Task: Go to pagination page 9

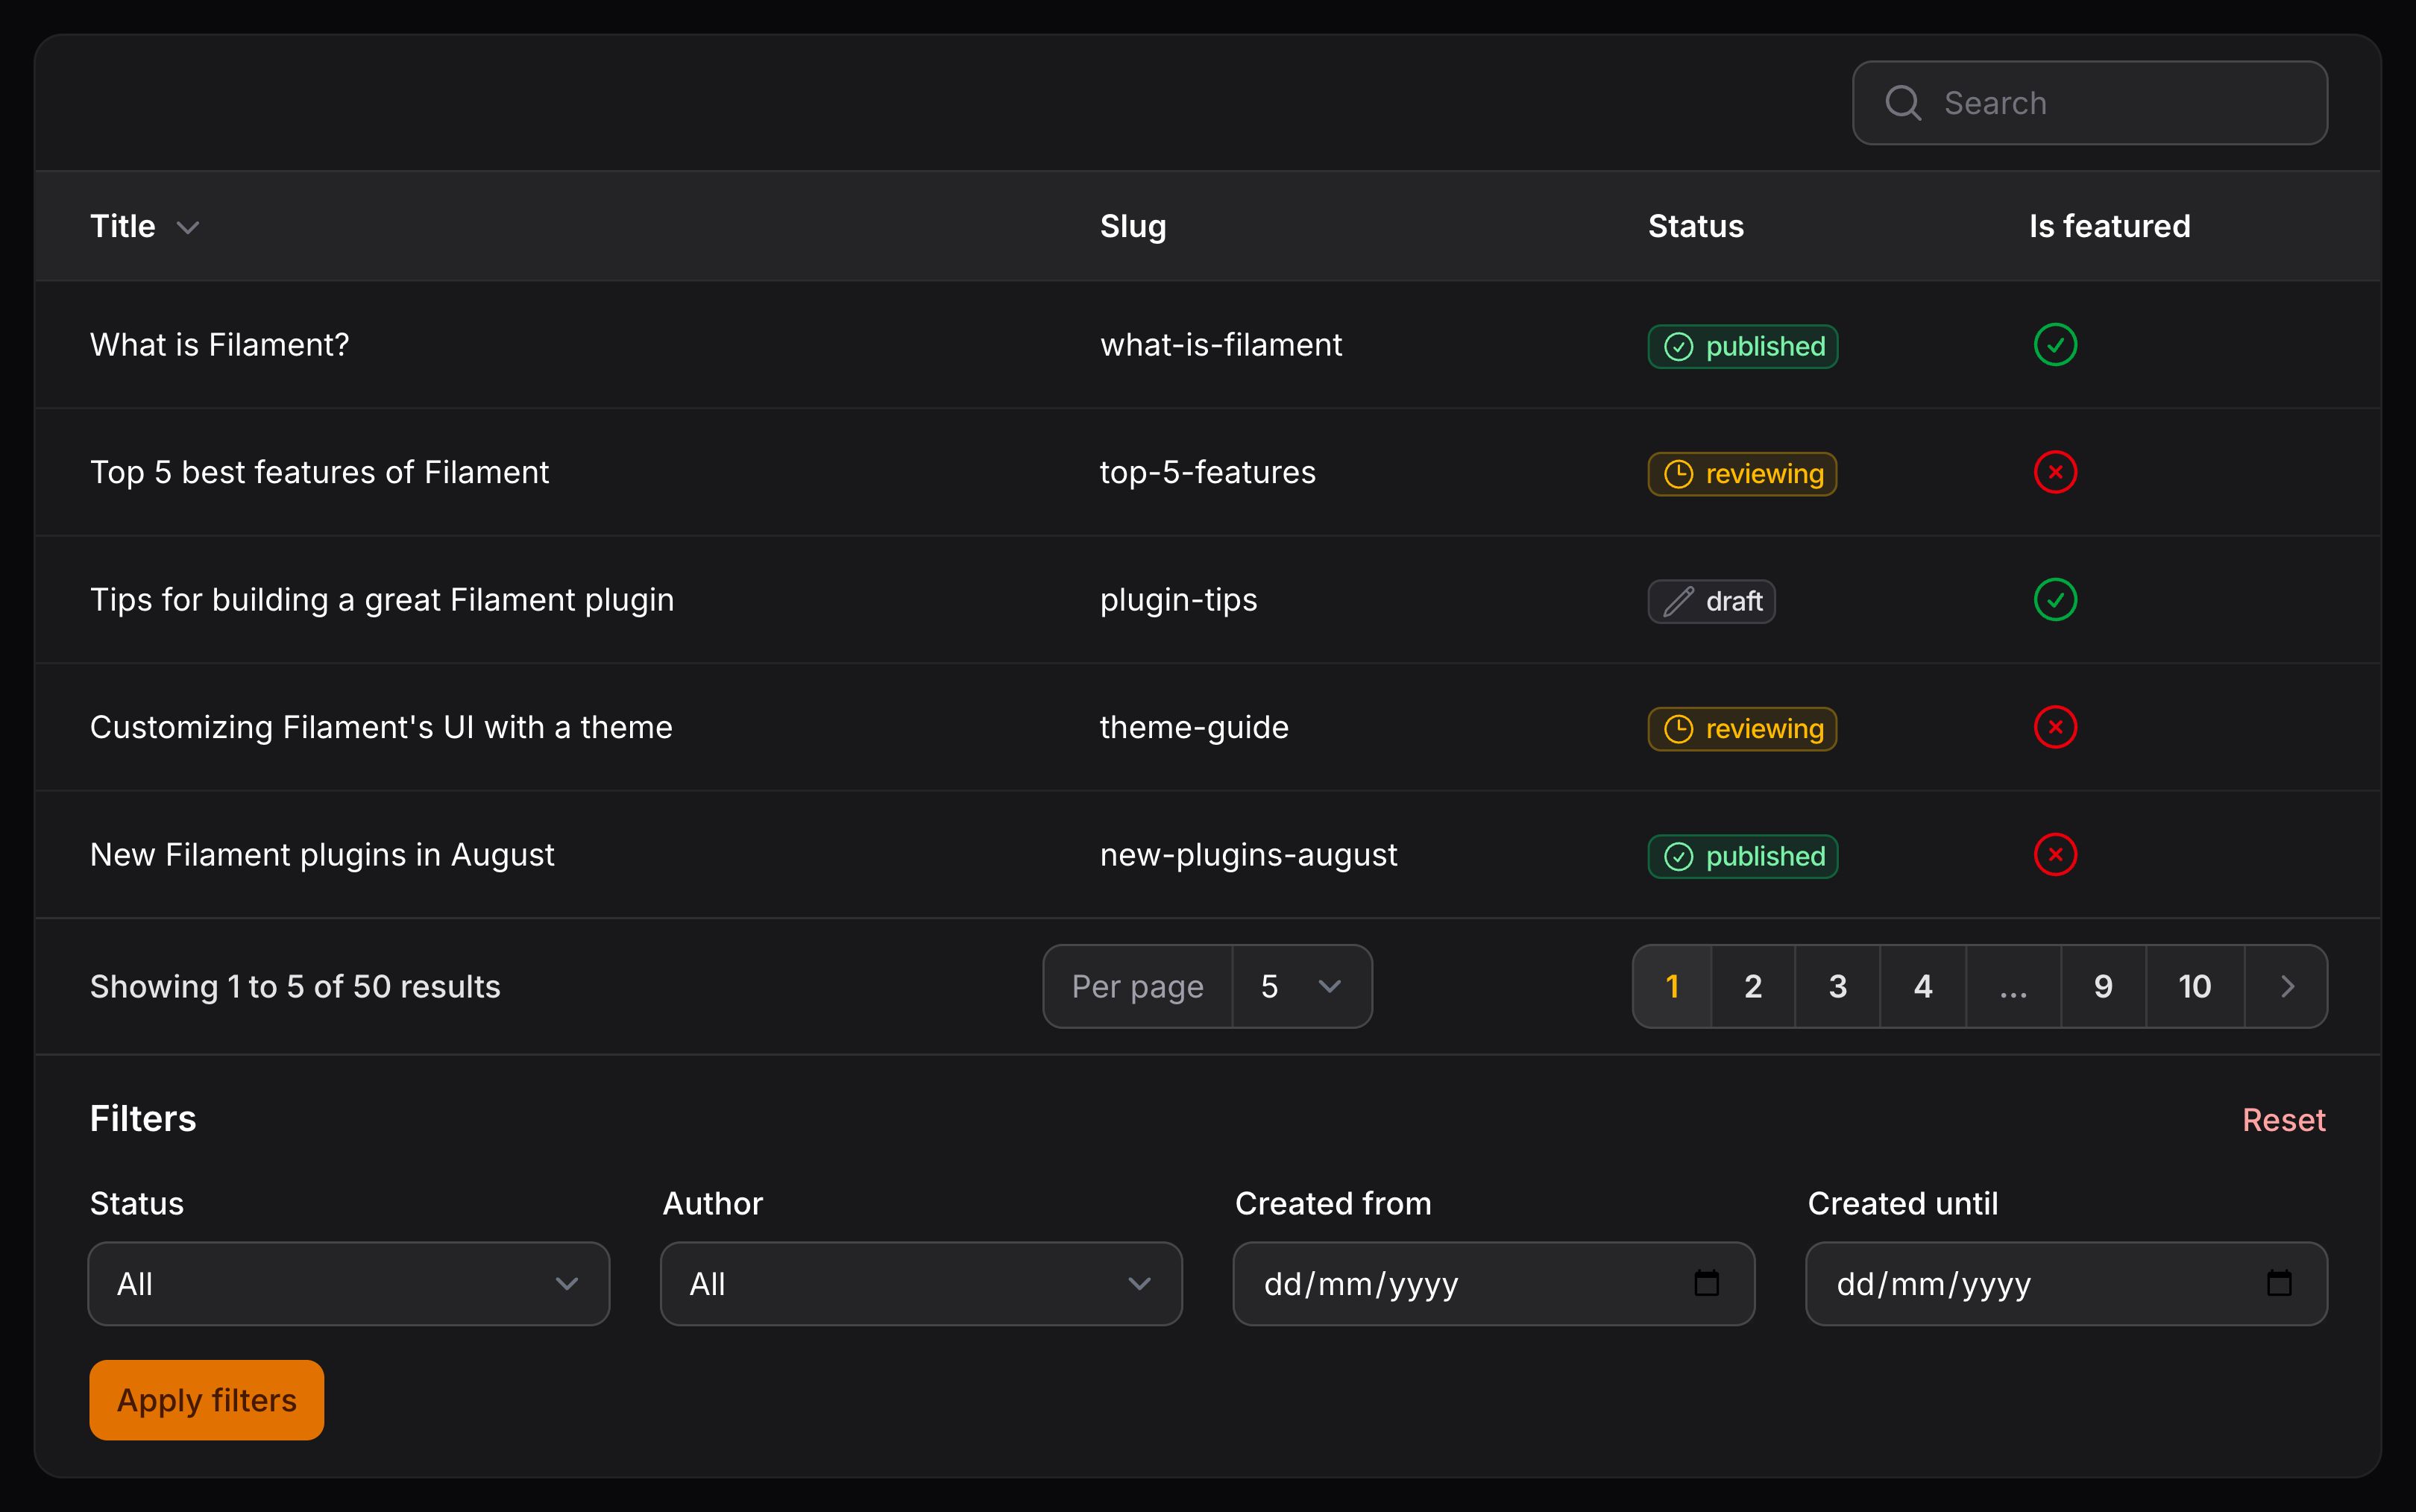Action: [x=2104, y=986]
